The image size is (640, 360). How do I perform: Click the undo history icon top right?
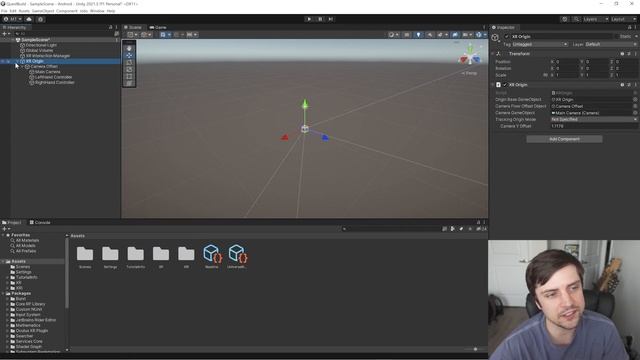click(565, 19)
